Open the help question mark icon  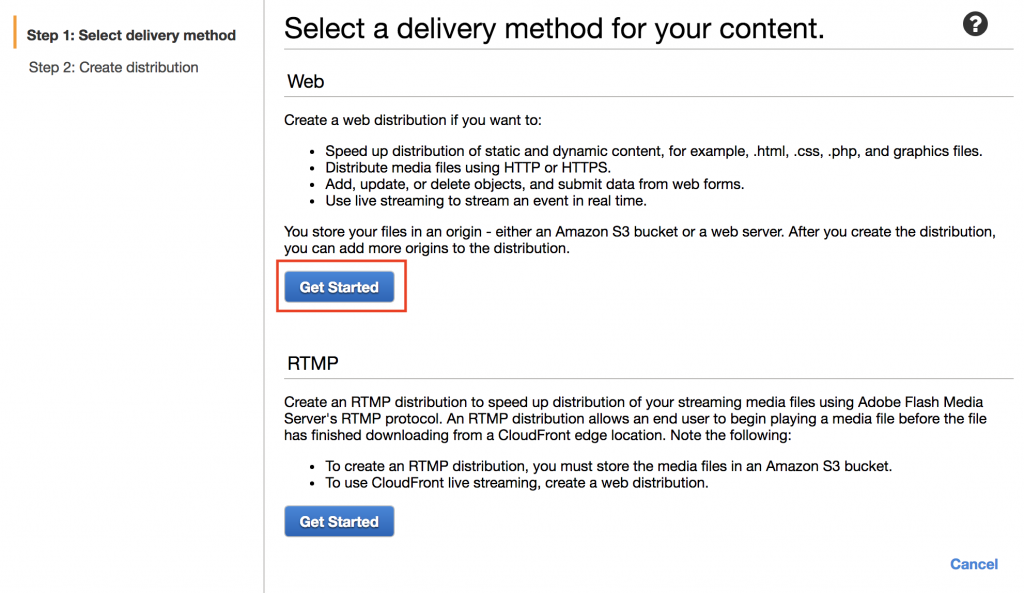[974, 25]
